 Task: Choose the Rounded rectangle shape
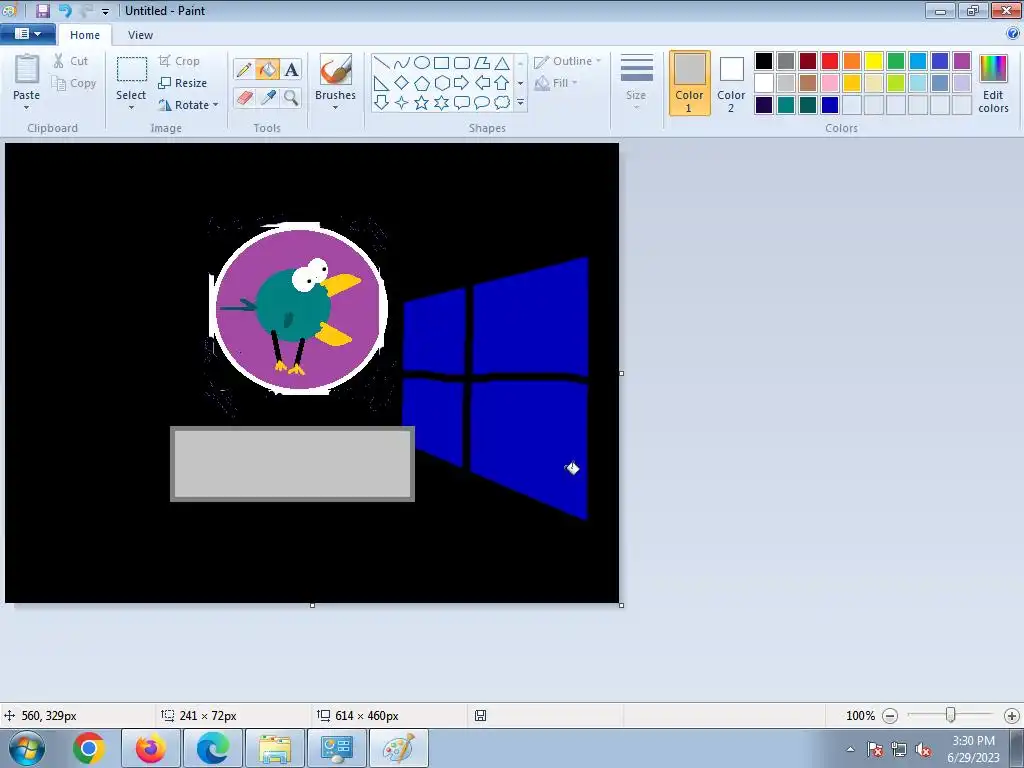462,63
